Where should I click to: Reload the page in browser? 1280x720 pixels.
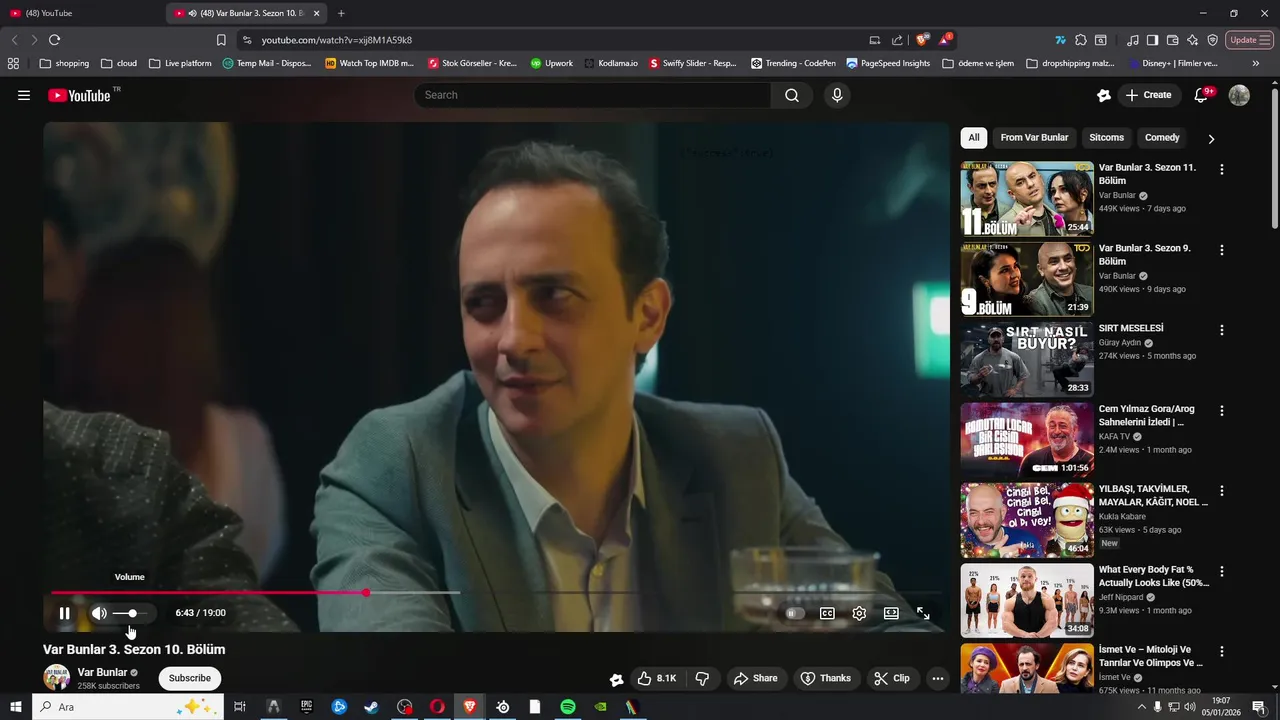[55, 40]
